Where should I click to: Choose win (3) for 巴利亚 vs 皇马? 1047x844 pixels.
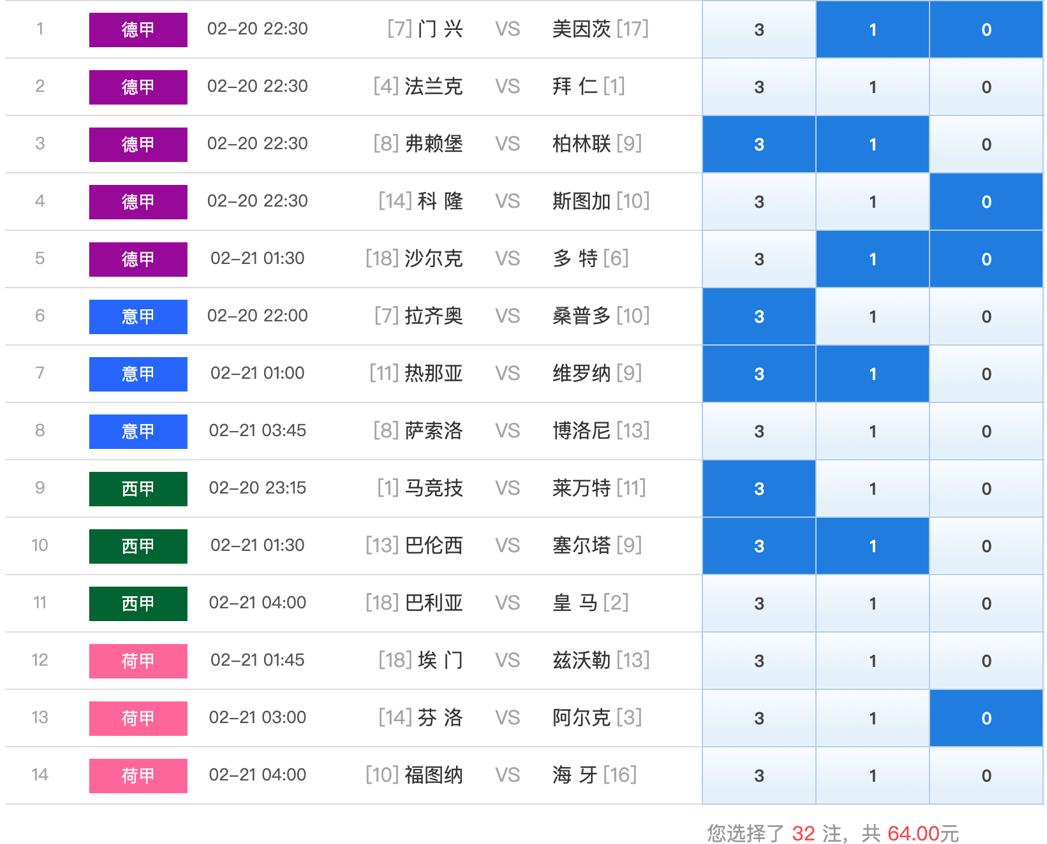(759, 604)
